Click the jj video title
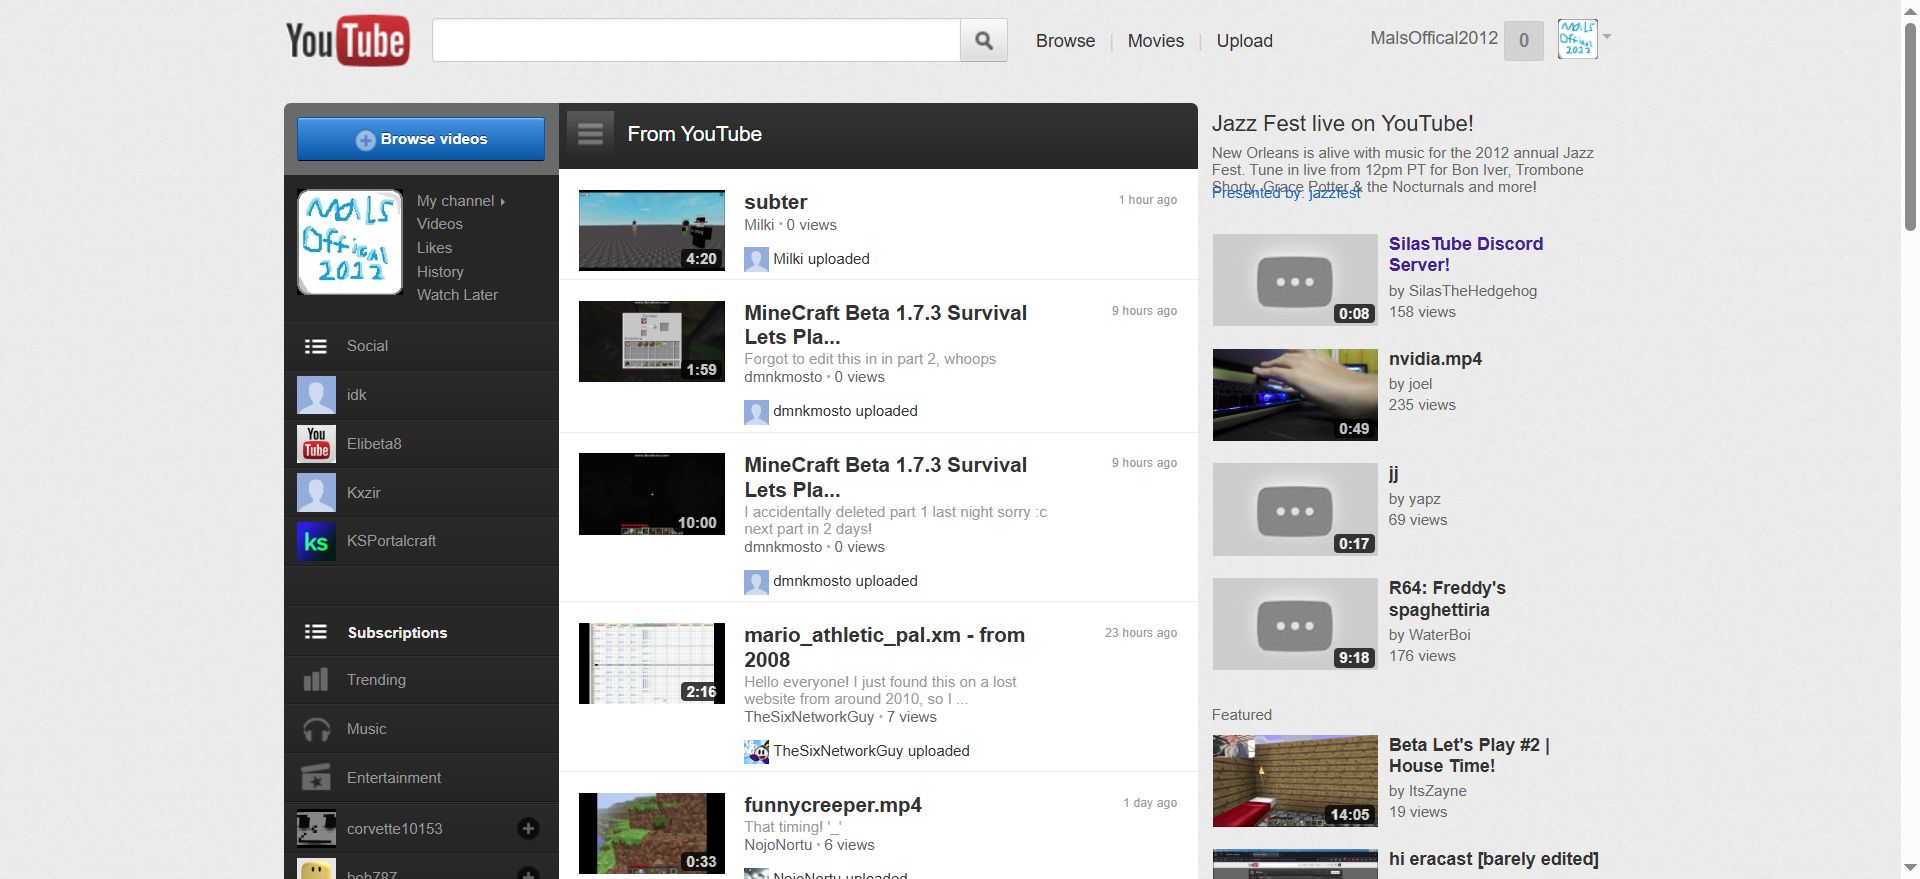Viewport: 1920px width, 879px height. [x=1393, y=474]
